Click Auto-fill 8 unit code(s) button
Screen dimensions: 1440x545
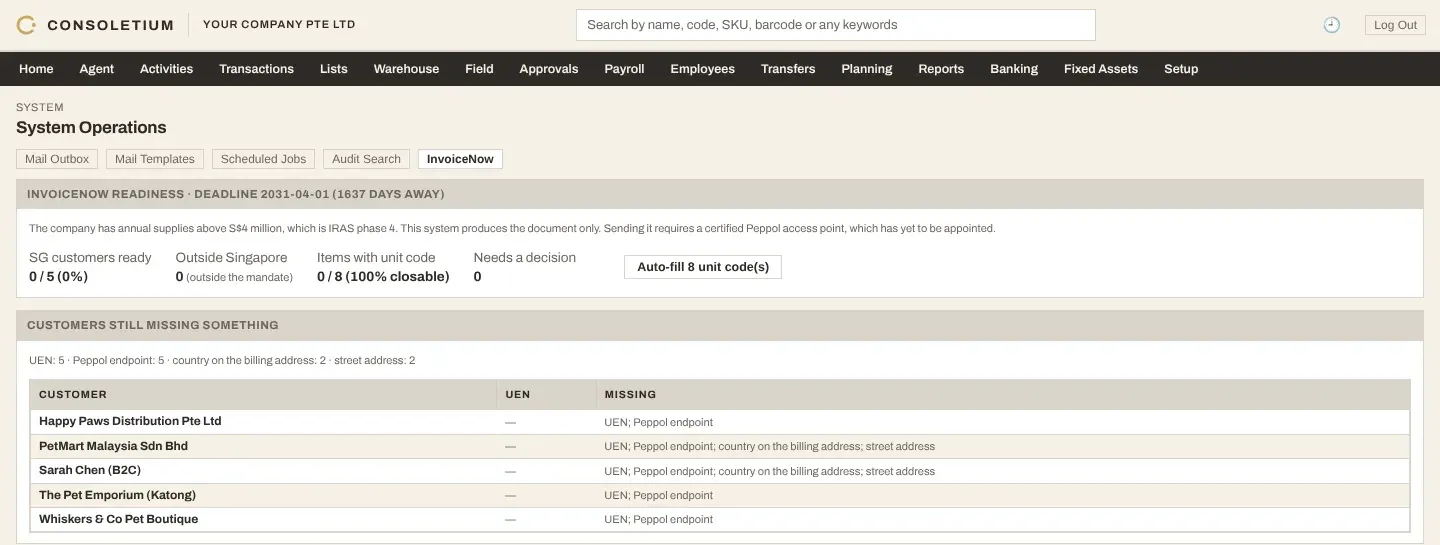(x=703, y=267)
